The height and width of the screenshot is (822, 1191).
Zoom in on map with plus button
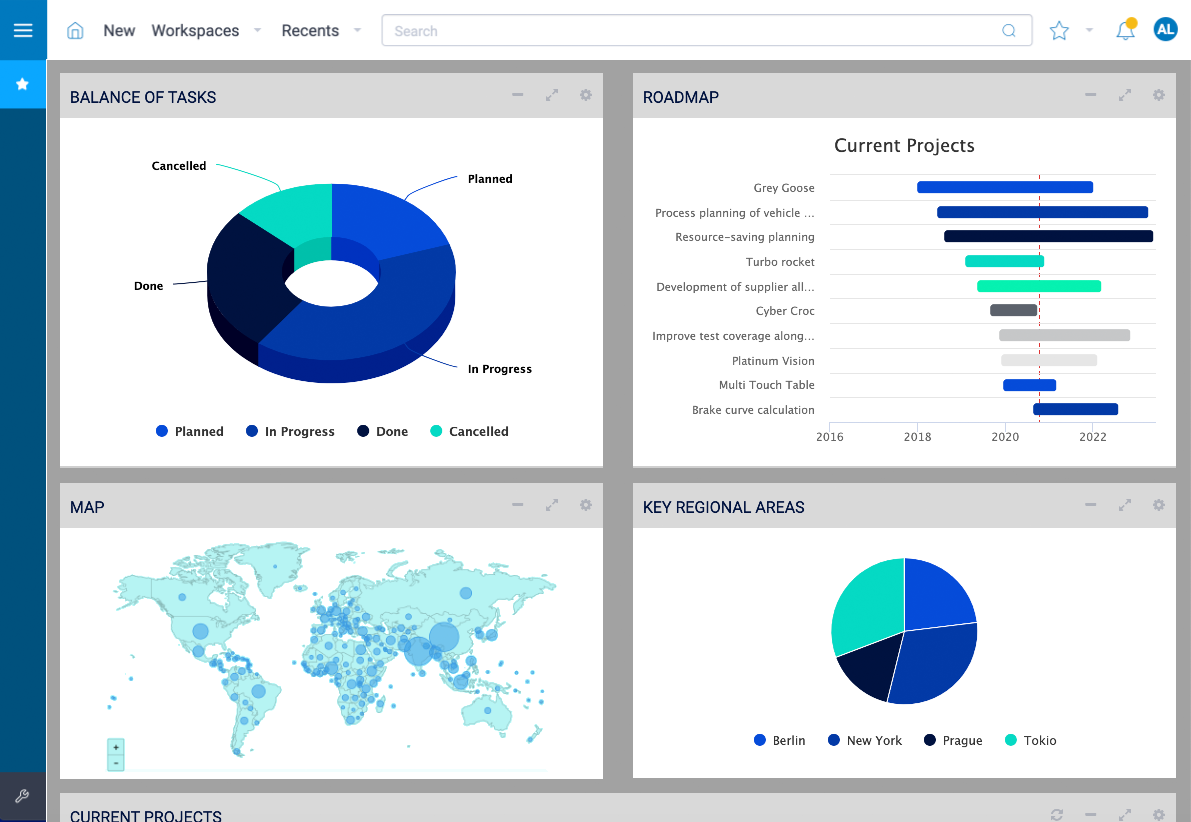click(116, 747)
